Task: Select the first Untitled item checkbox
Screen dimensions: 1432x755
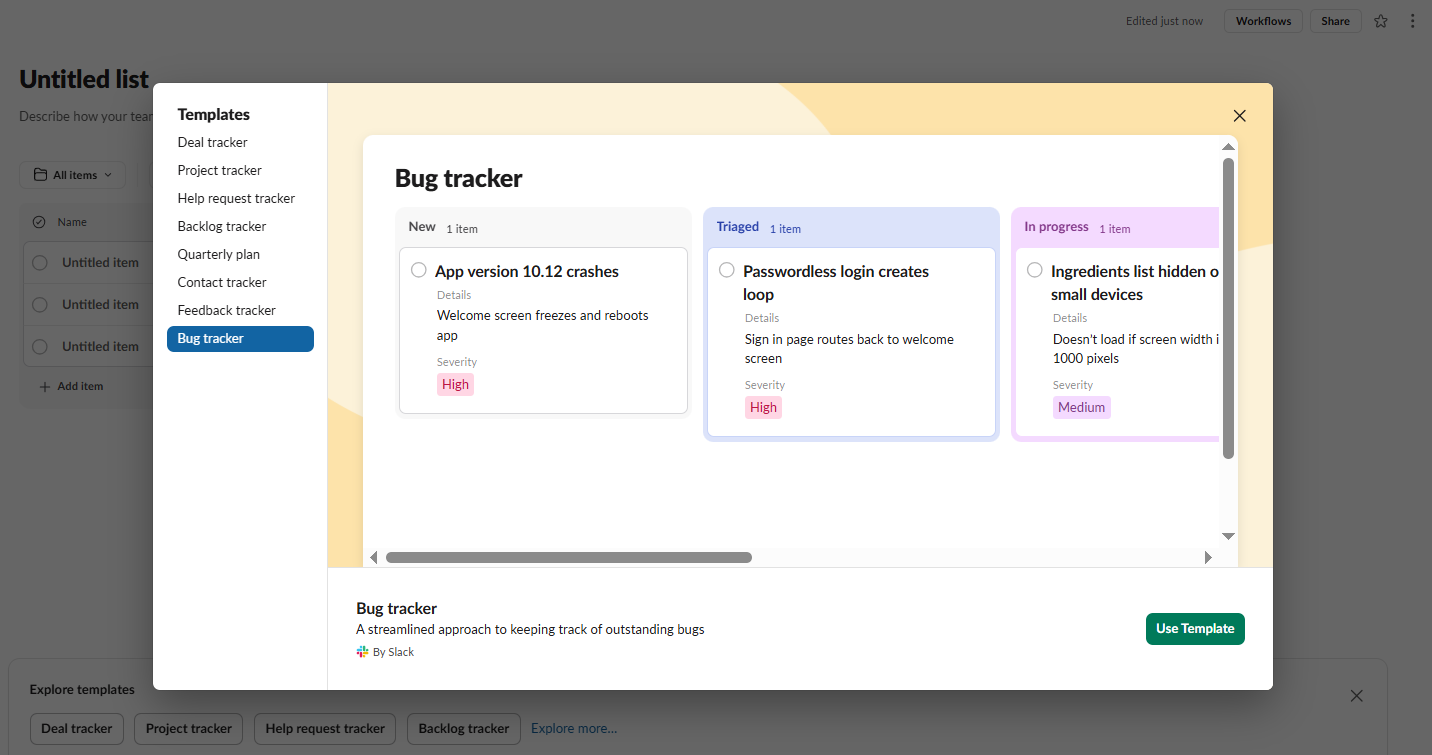Action: (x=39, y=262)
